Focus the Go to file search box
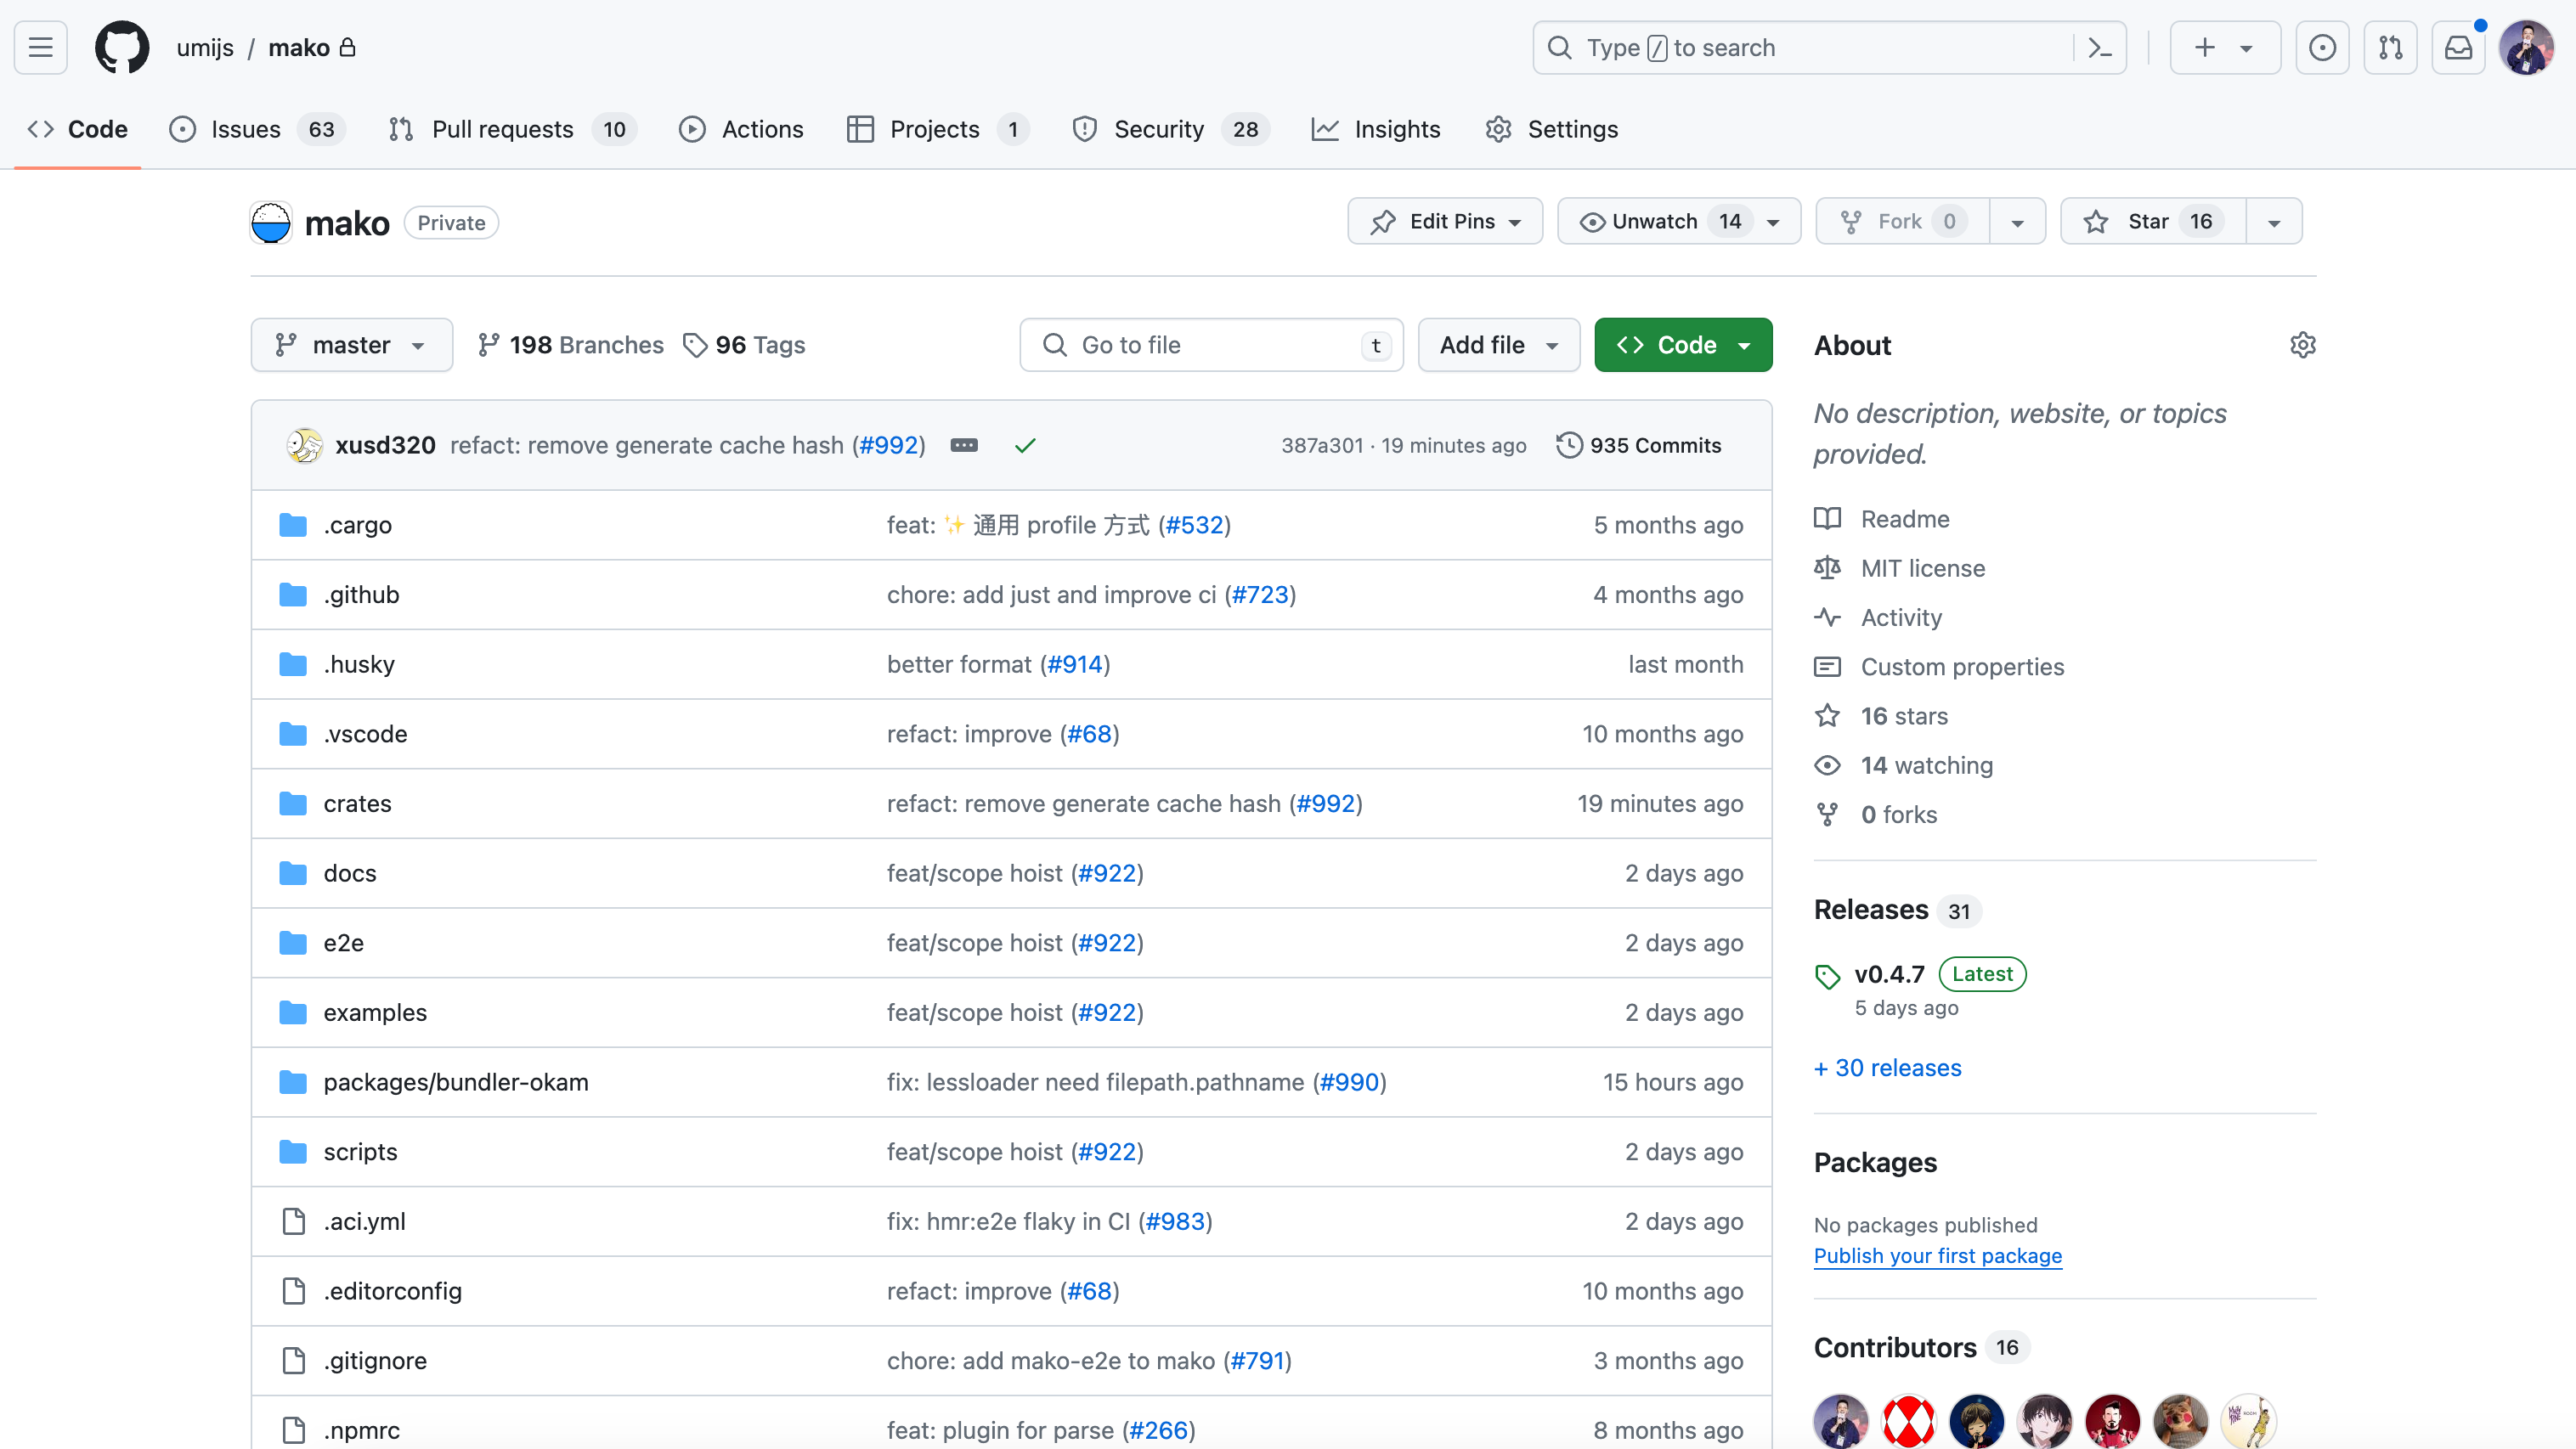2576x1449 pixels. (1211, 345)
